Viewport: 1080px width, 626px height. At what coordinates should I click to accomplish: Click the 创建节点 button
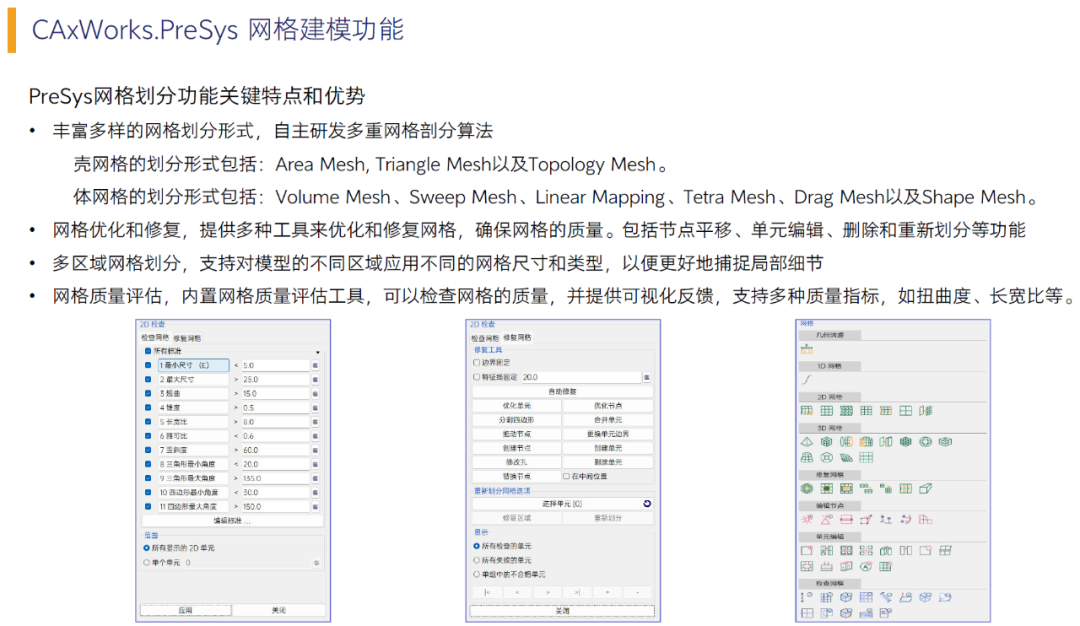tap(517, 448)
